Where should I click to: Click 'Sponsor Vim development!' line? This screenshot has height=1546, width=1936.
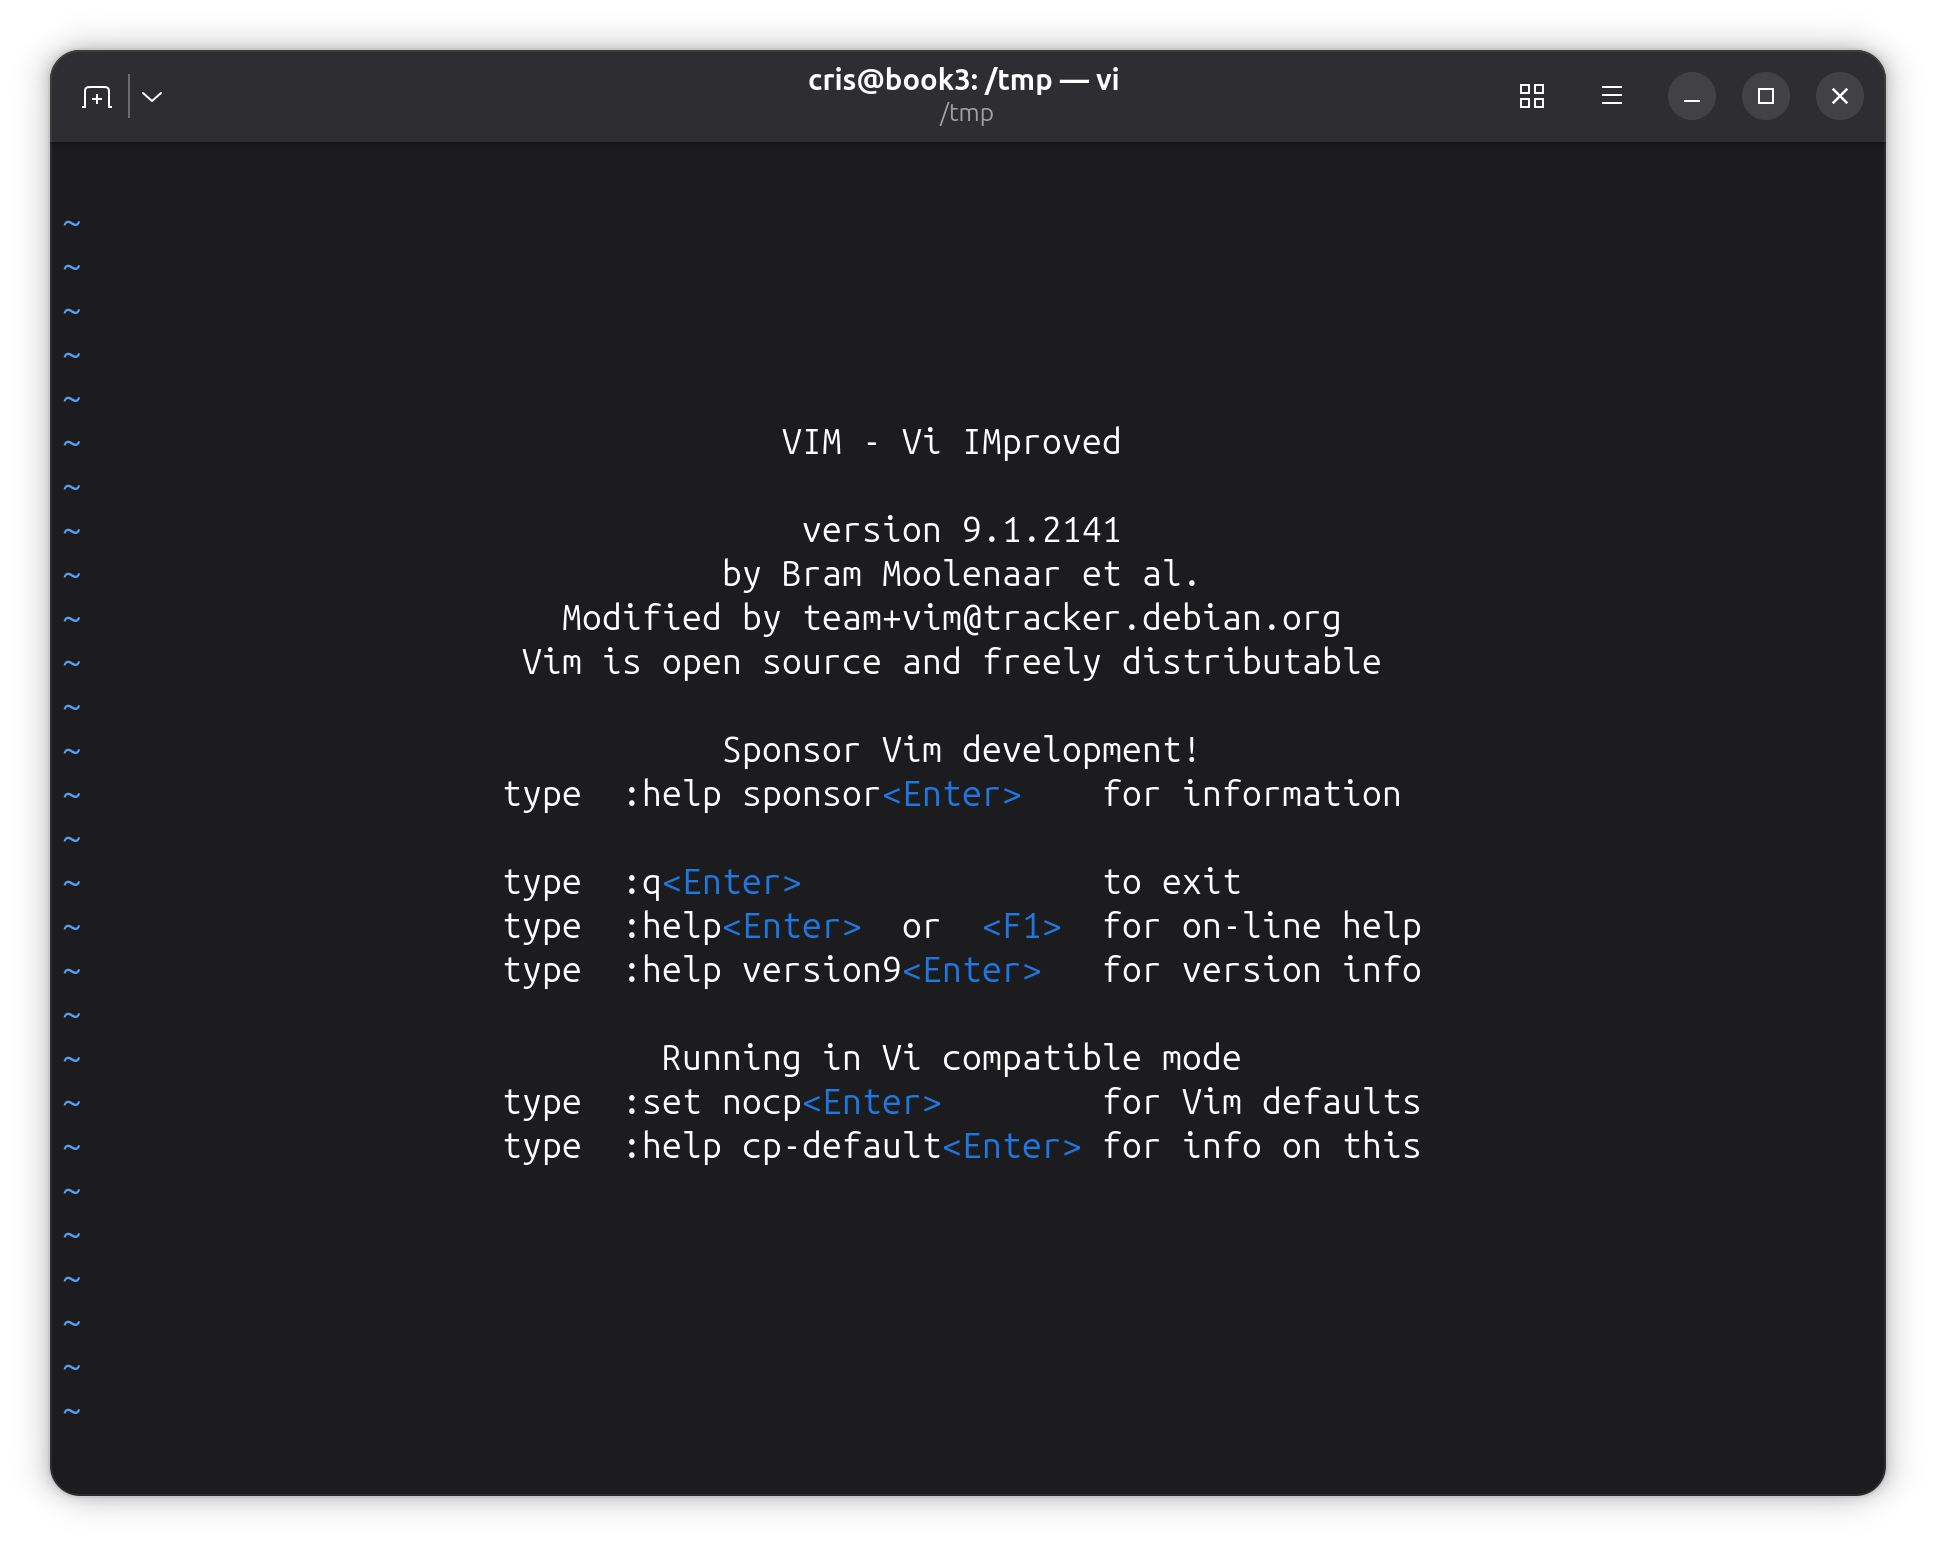(x=960, y=750)
